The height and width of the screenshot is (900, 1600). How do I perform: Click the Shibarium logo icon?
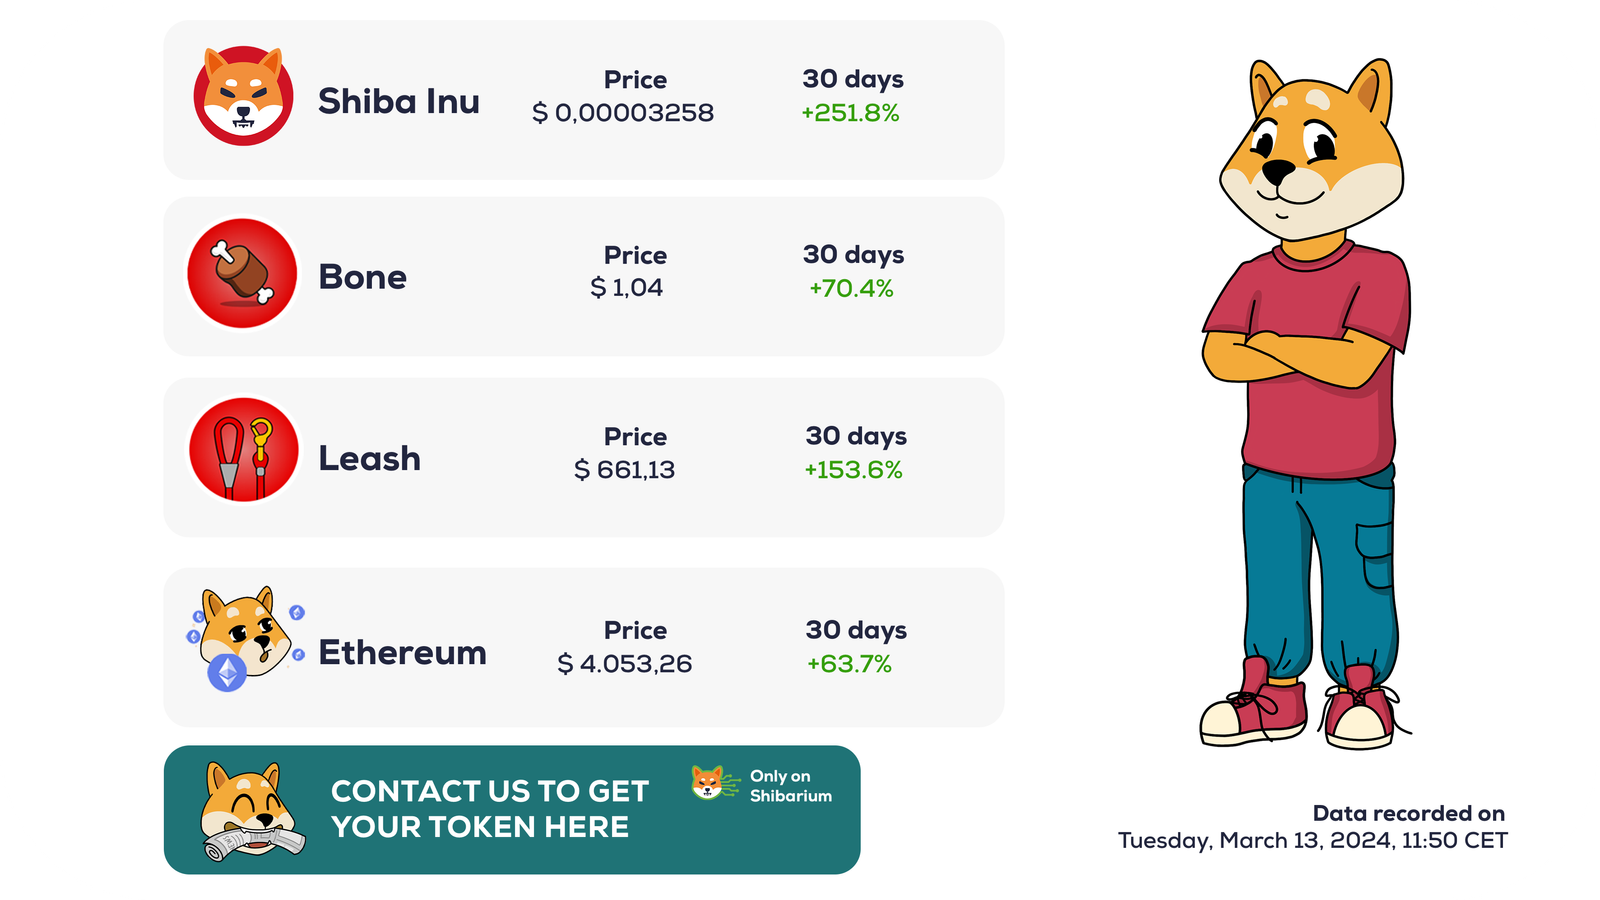pyautogui.click(x=710, y=783)
